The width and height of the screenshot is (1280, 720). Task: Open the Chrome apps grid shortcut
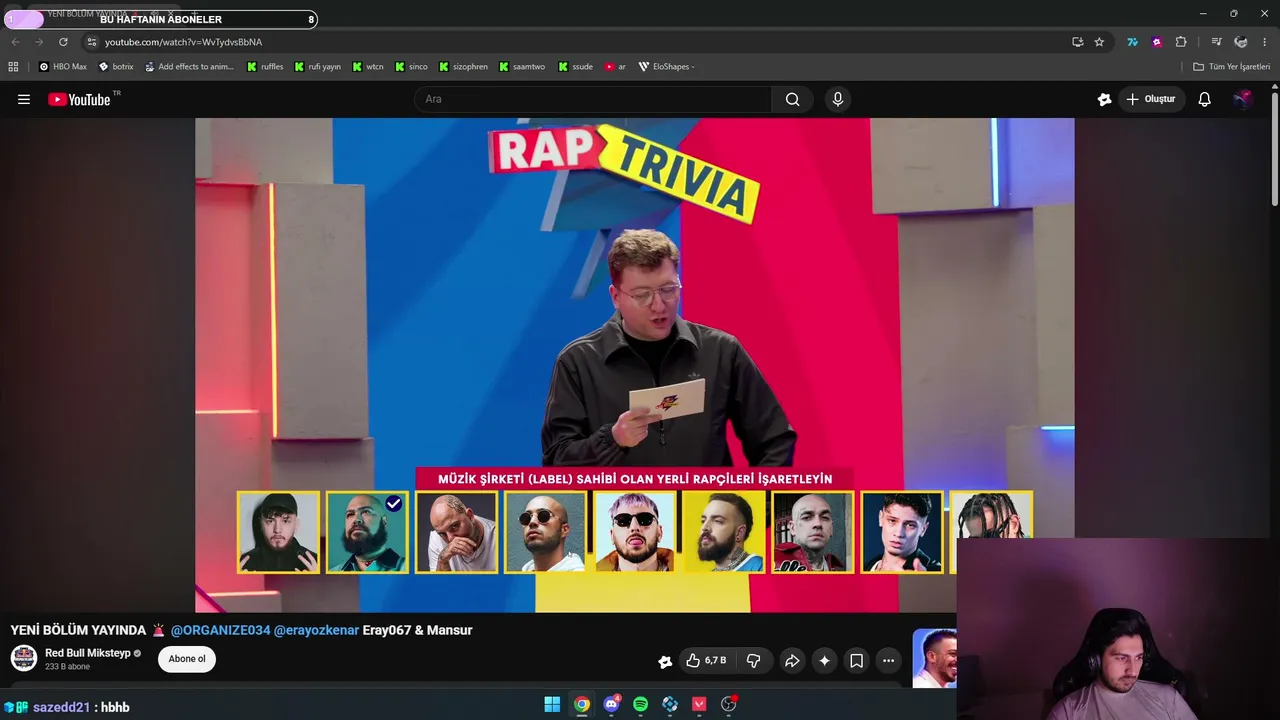(13, 67)
